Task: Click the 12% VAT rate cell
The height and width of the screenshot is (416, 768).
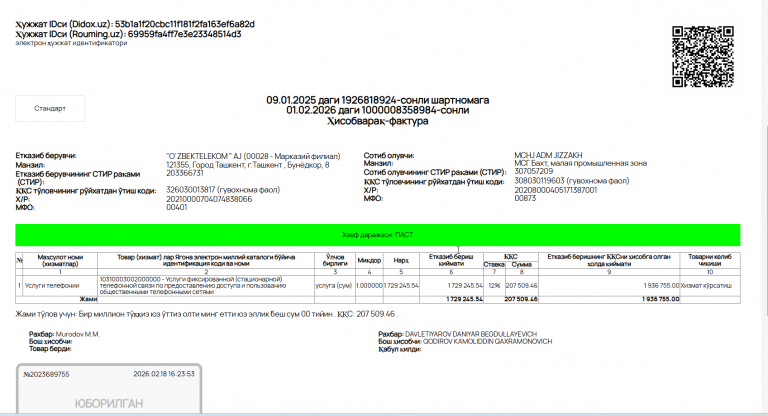Action: tap(494, 286)
